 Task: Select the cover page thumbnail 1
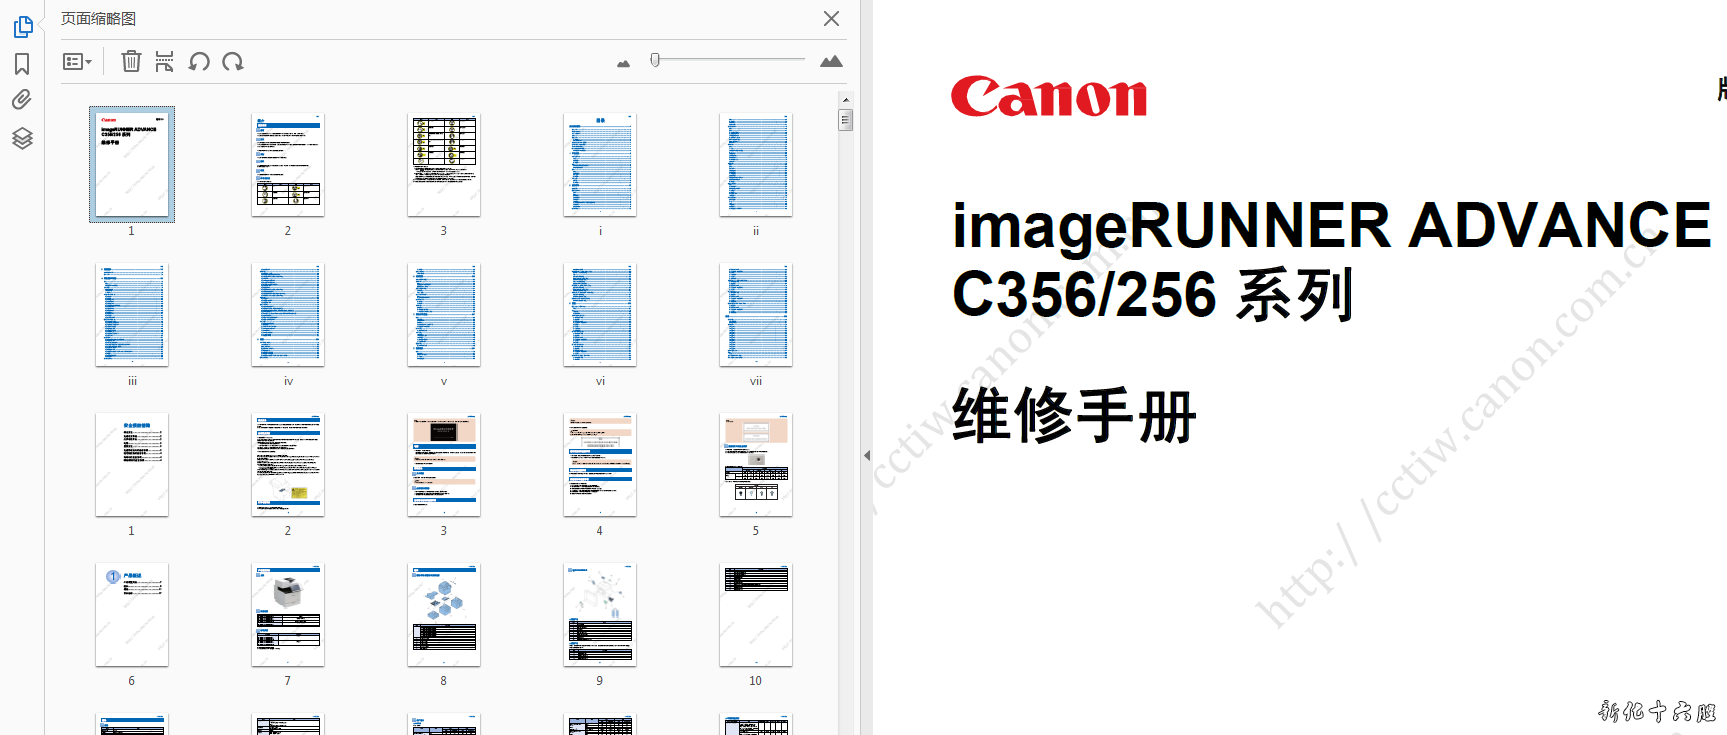[132, 164]
